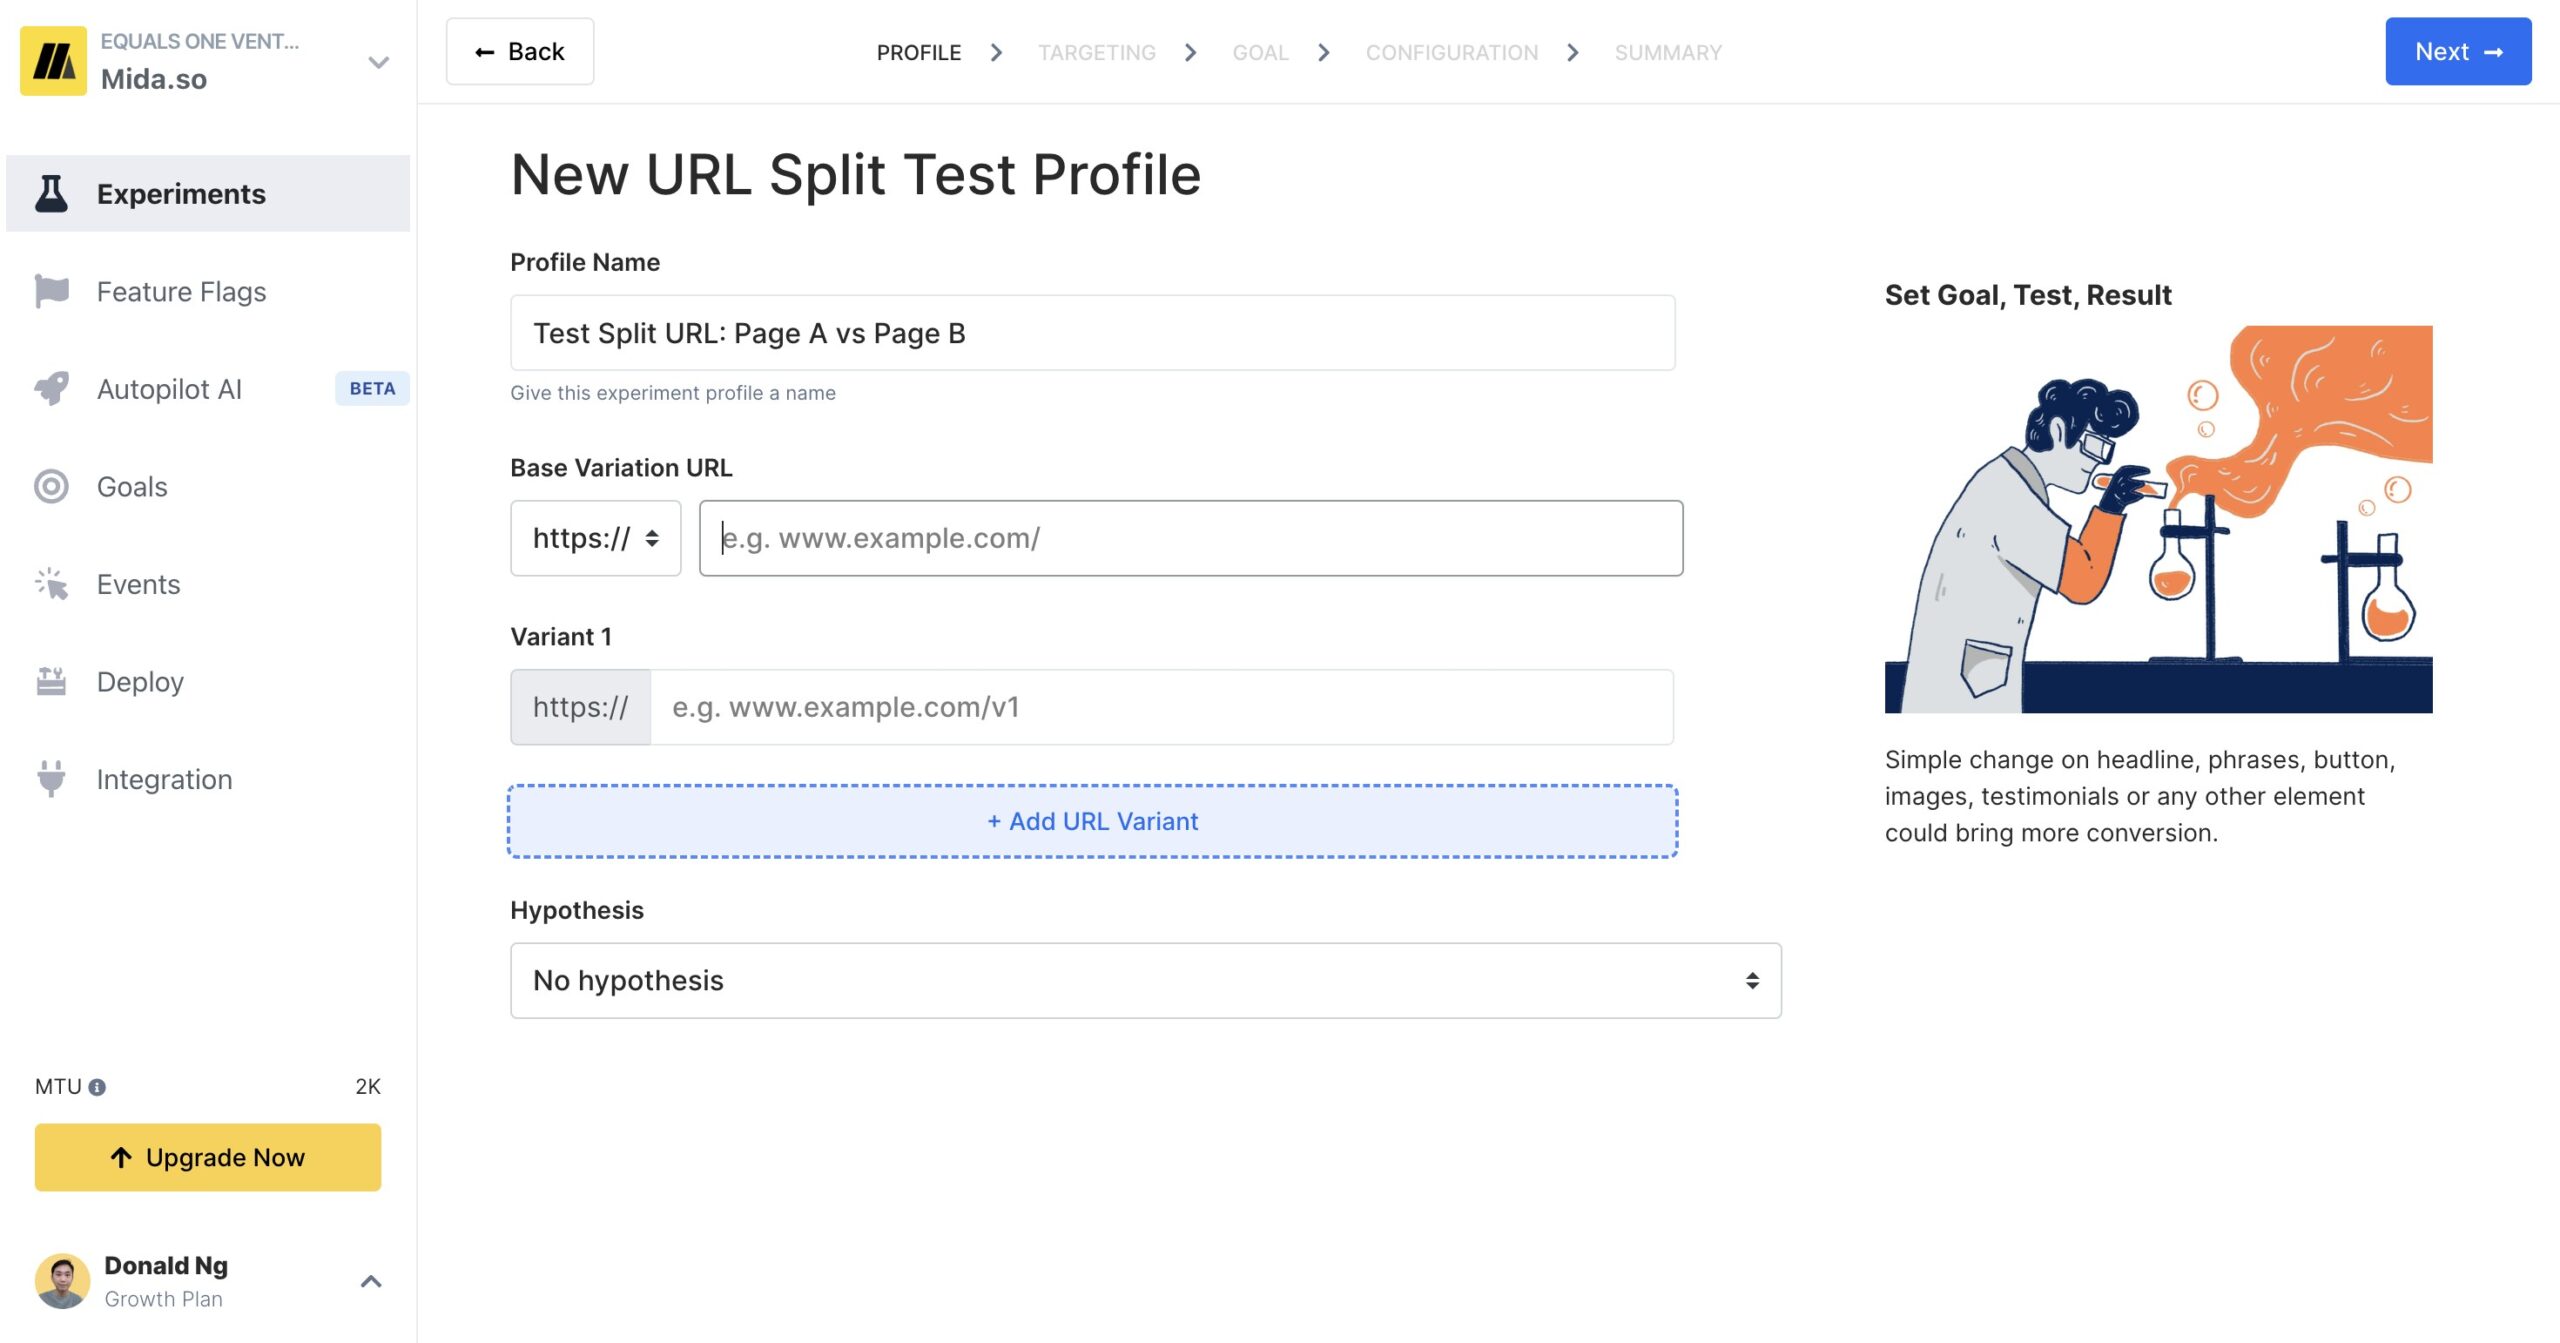Screen dimensions: 2560x1343
Task: Open Experiments via the flask icon
Action: 51,193
